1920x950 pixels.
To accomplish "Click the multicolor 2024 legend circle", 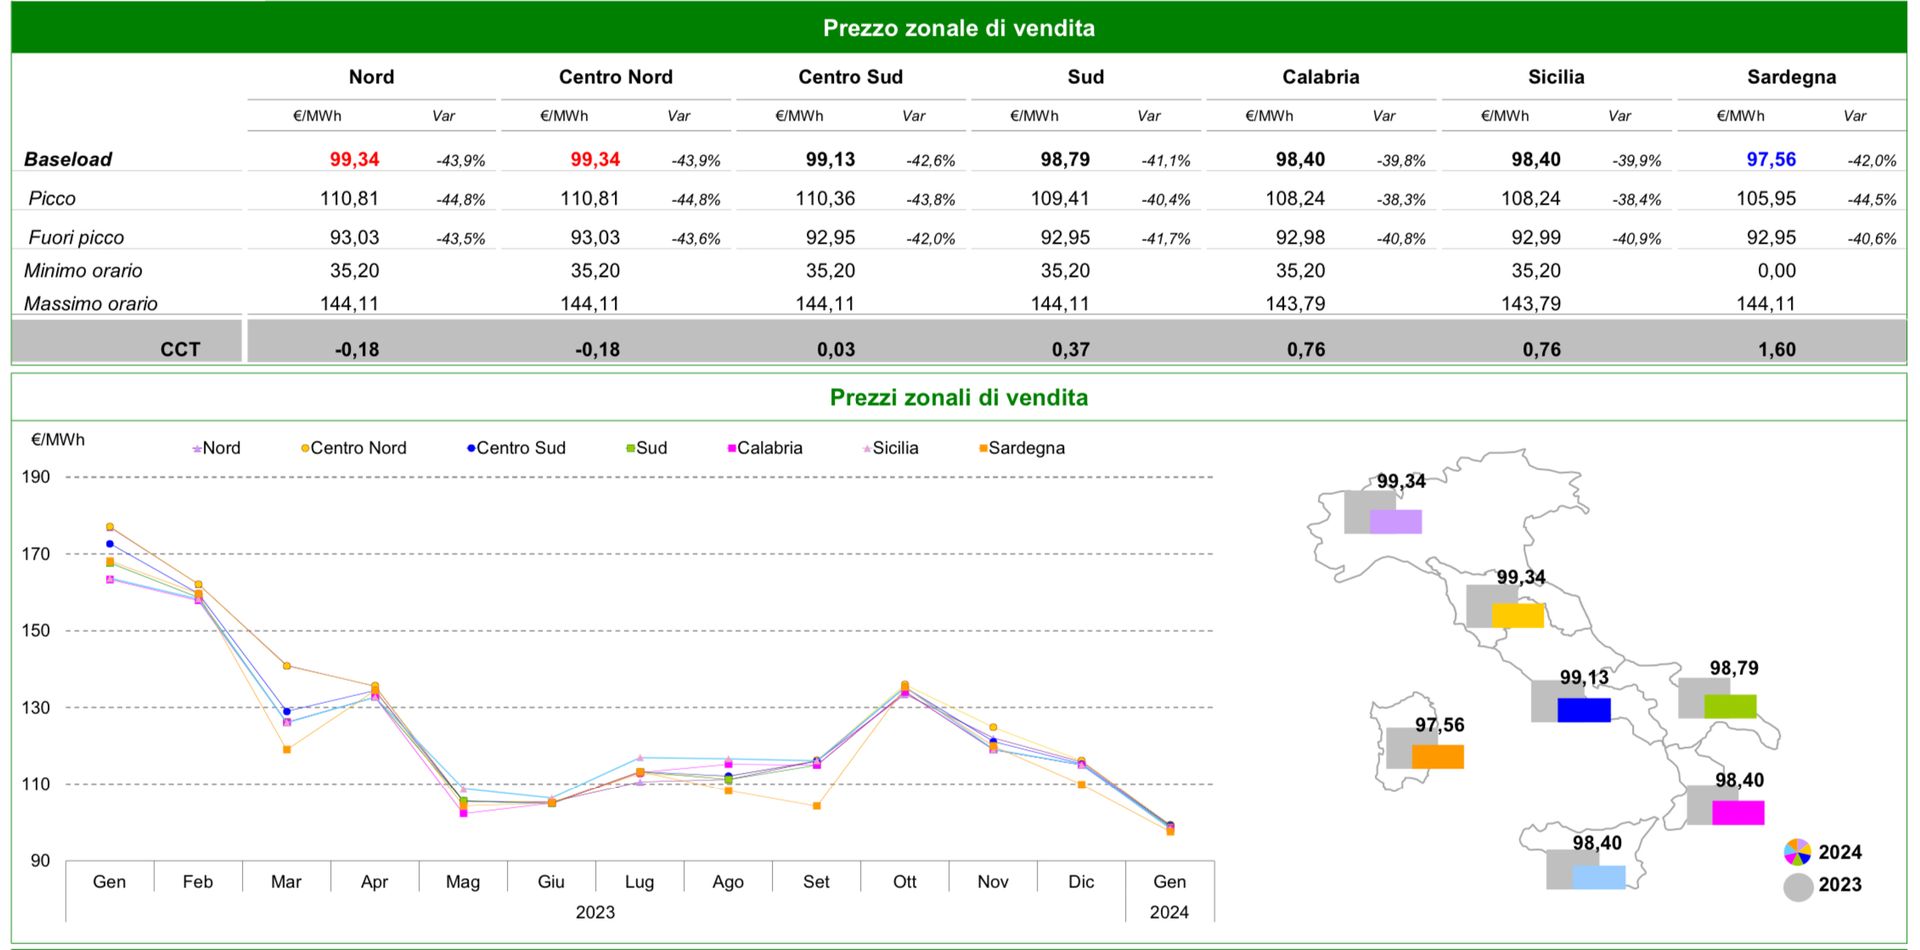I will point(1797,852).
